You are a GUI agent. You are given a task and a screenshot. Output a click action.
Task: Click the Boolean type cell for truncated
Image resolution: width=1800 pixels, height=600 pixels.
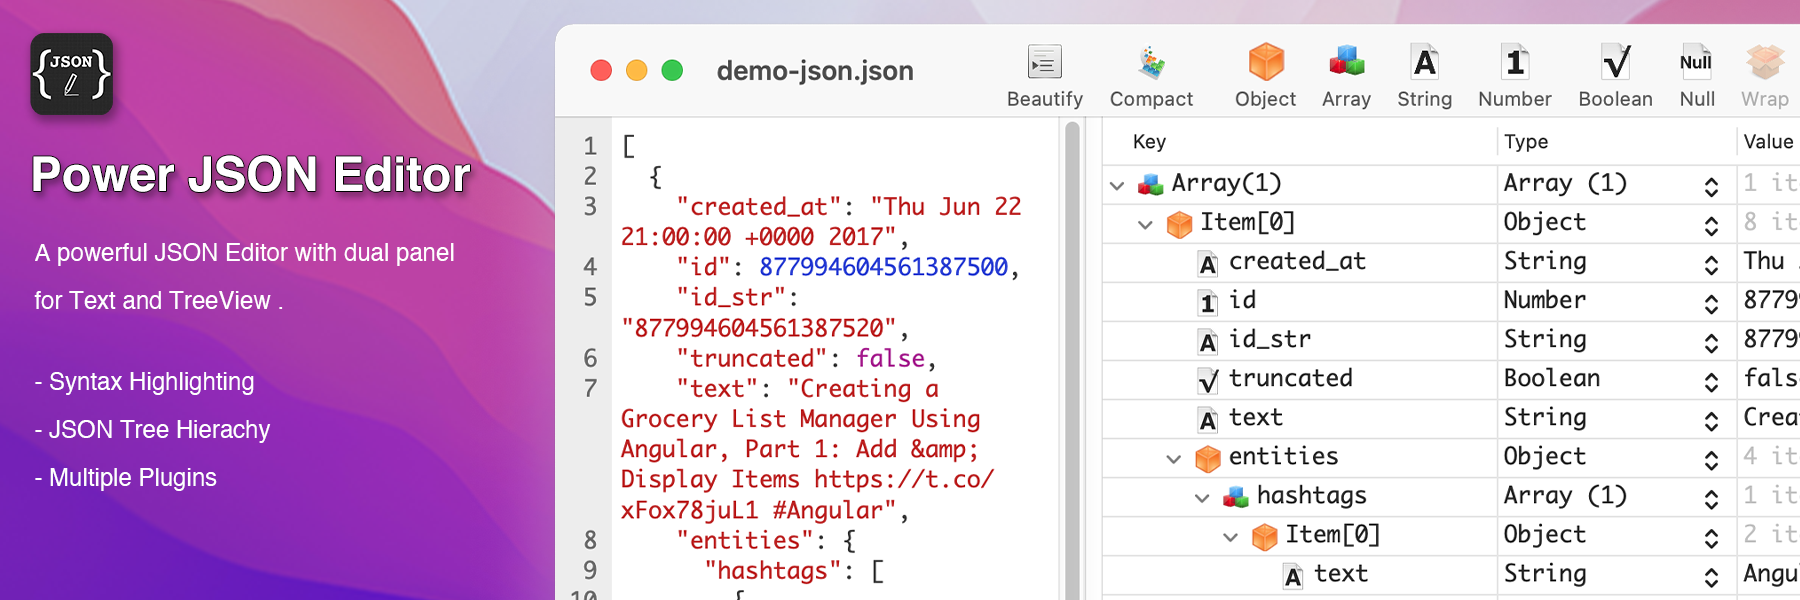[x=1552, y=378]
